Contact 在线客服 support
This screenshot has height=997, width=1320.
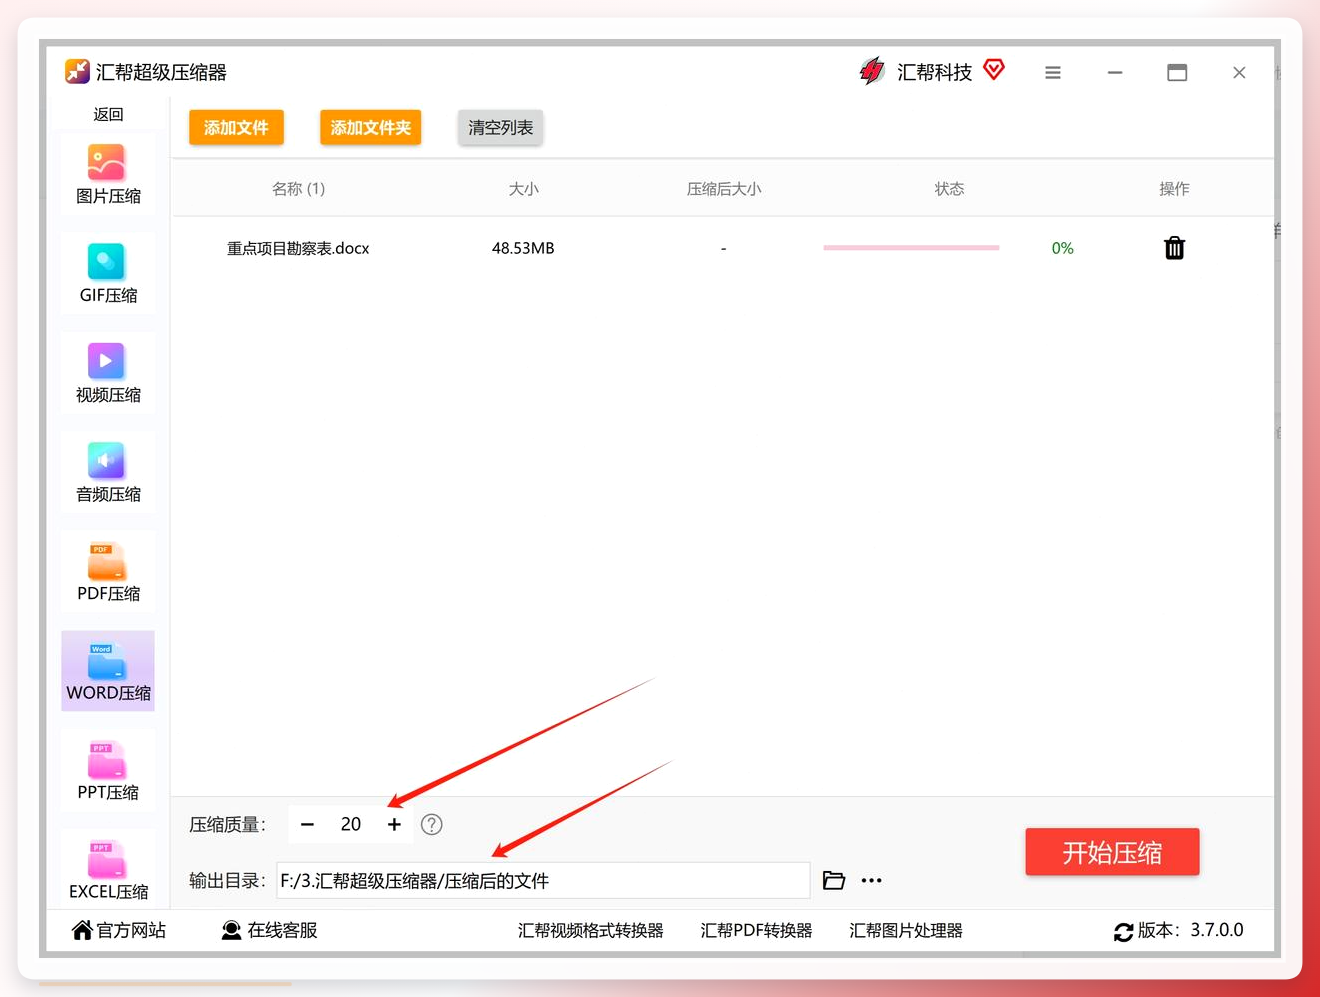(x=269, y=930)
